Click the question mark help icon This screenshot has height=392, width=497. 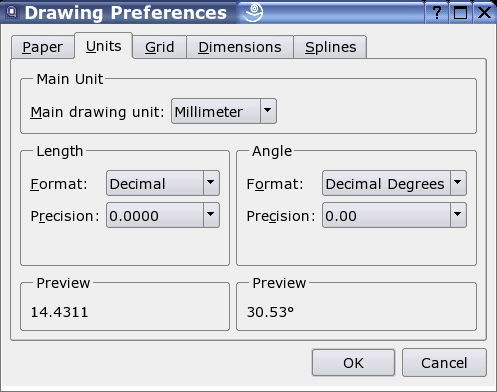click(x=436, y=13)
